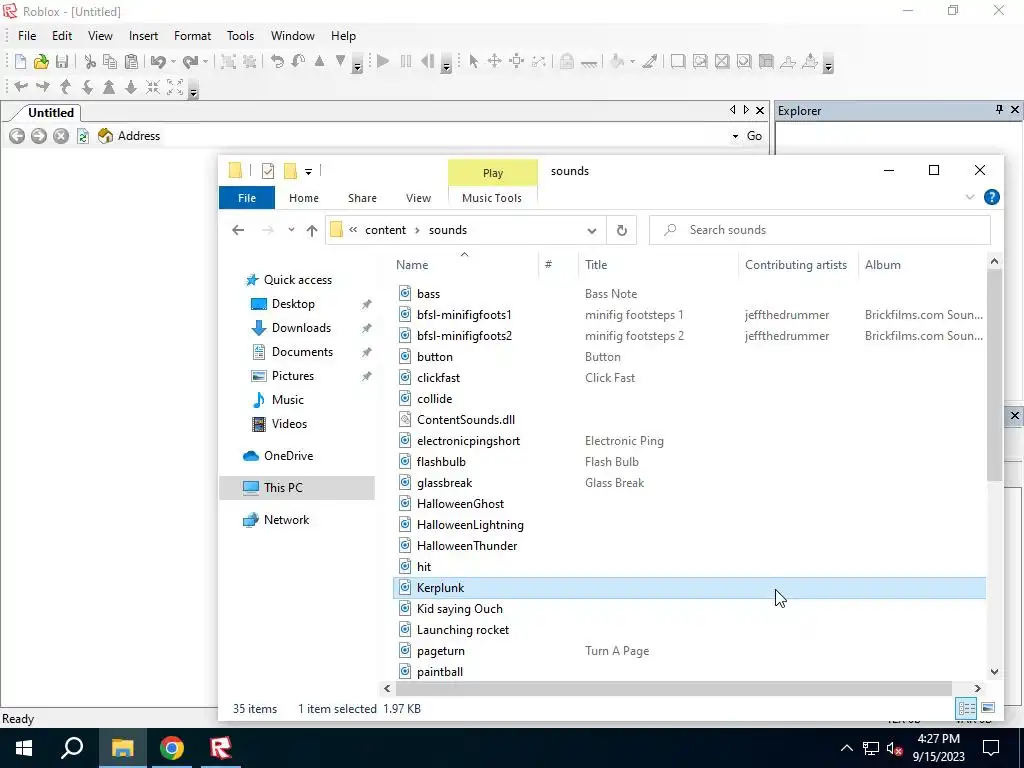Viewport: 1024px width, 768px height.
Task: Expand the File Explorer ribbon chevron
Action: (x=970, y=197)
